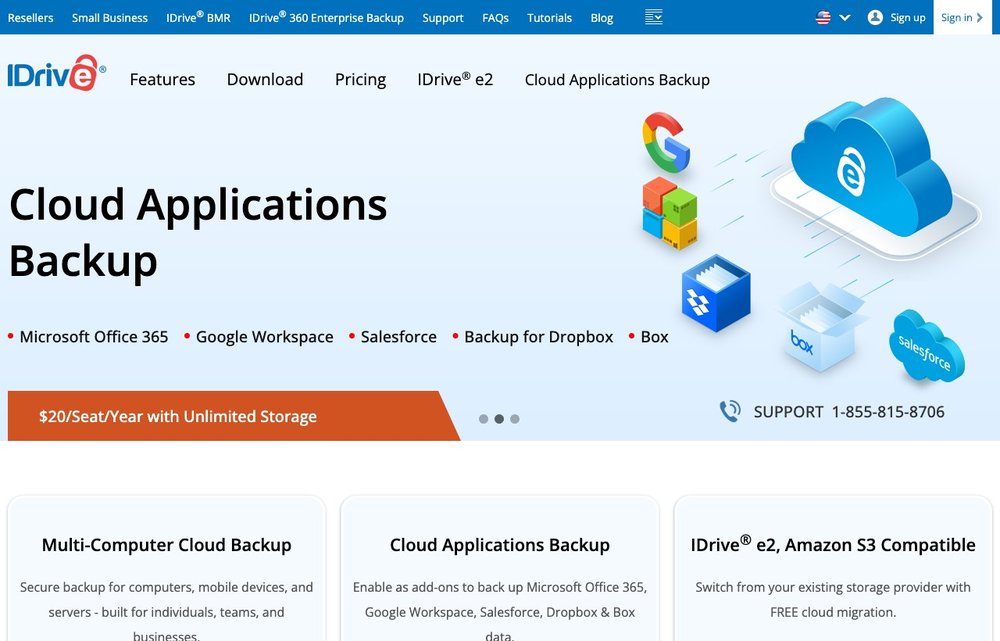Click Google Workspace bullet text
The height and width of the screenshot is (641, 1000).
[265, 337]
